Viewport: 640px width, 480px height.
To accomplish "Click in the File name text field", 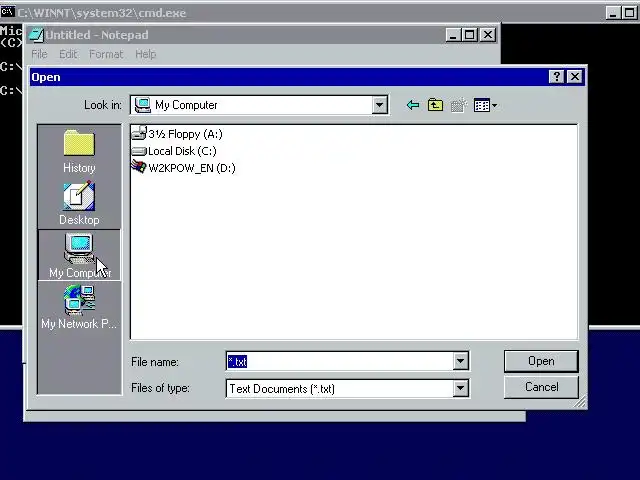I will pos(340,361).
